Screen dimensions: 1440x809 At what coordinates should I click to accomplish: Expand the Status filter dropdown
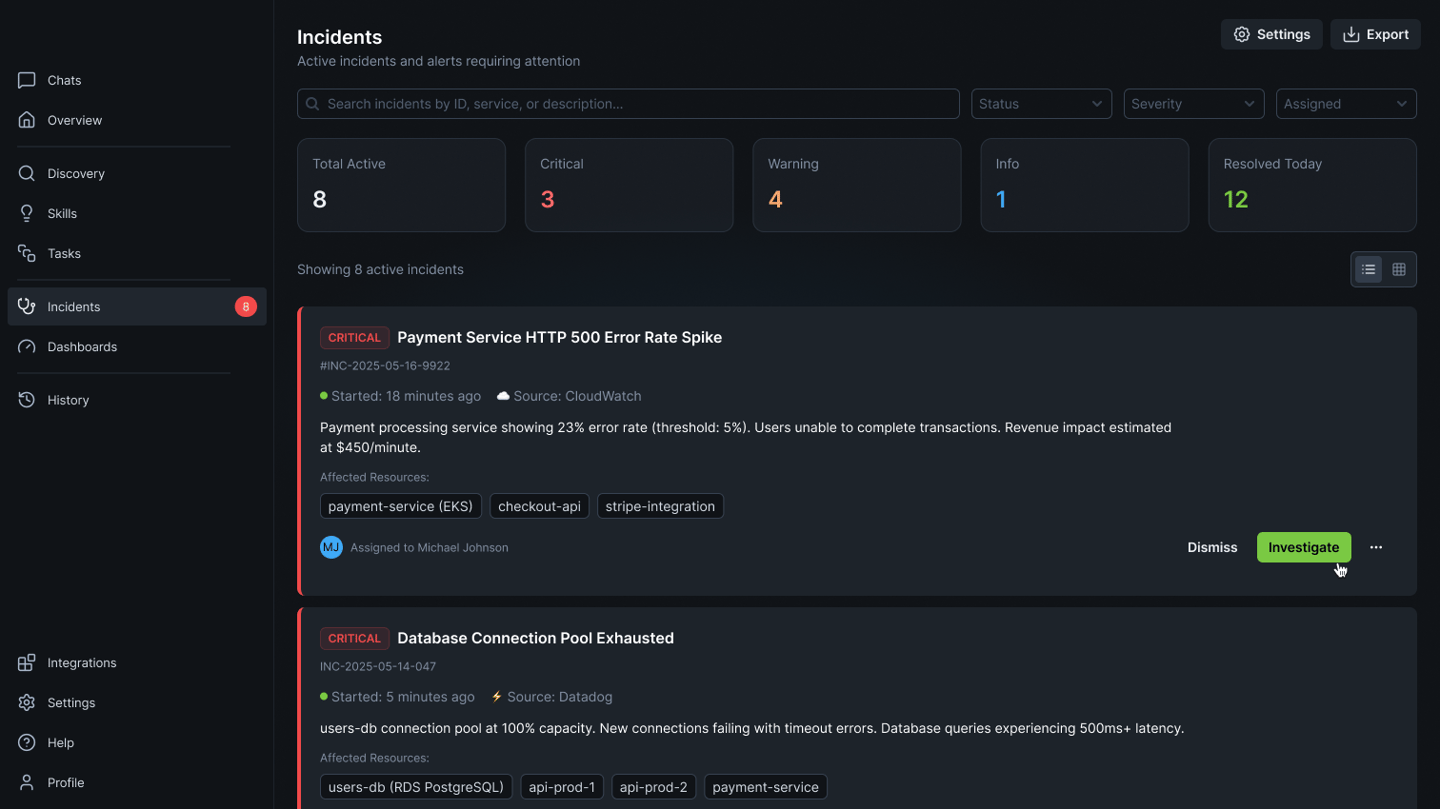1041,104
